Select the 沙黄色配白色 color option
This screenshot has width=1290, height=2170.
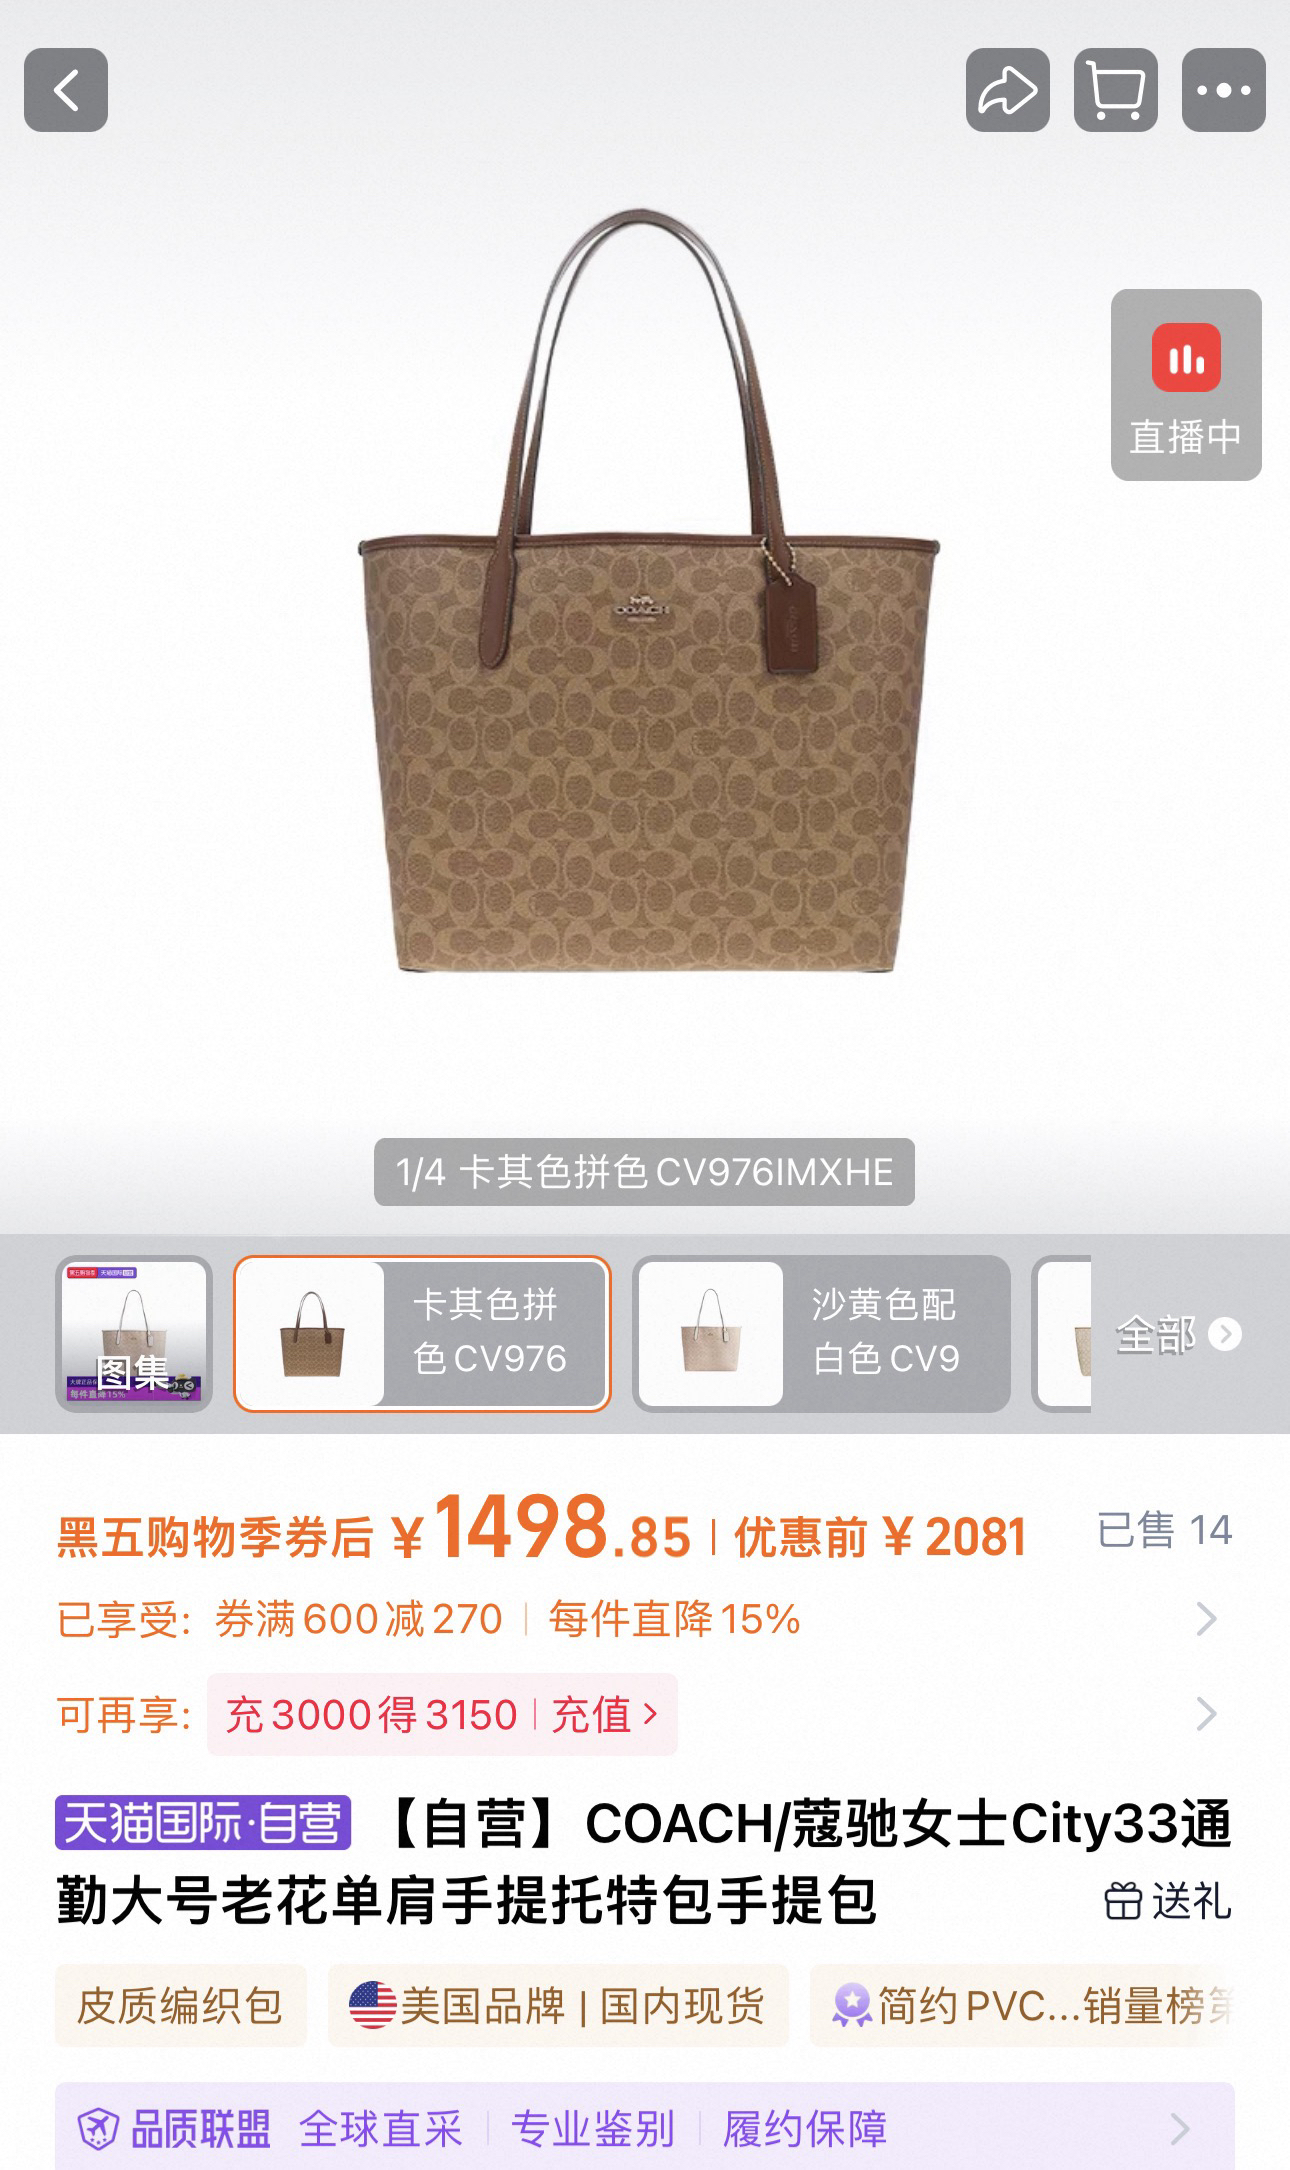click(x=821, y=1333)
